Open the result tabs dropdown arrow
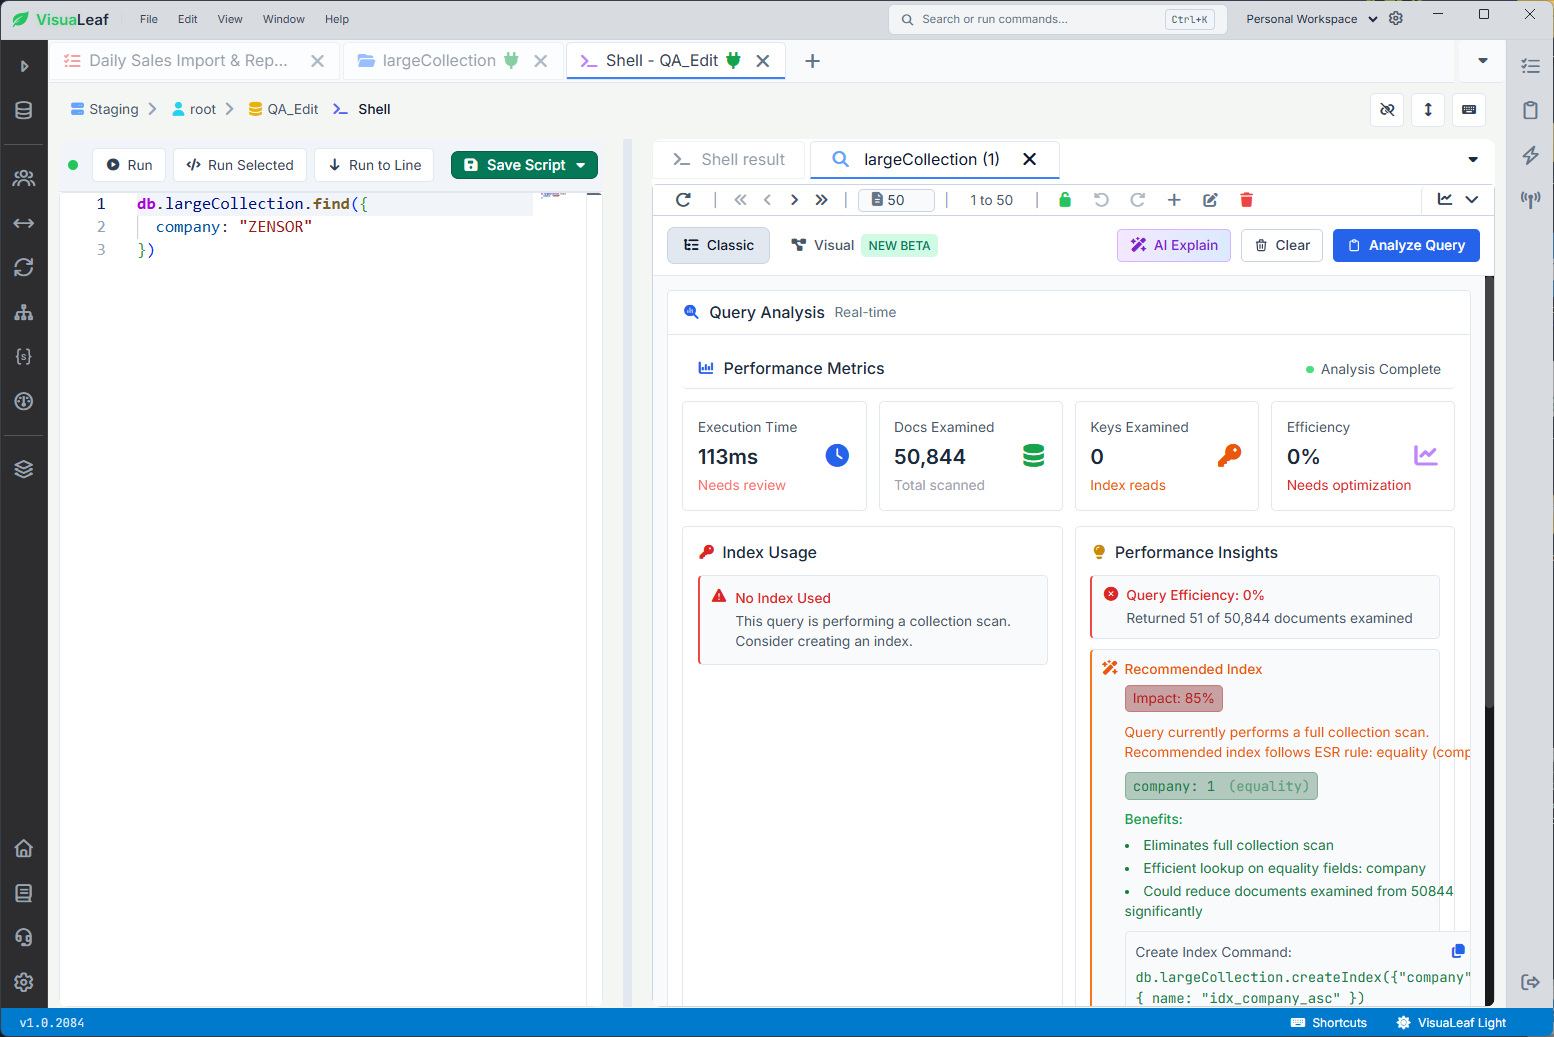The image size is (1554, 1037). pos(1472,160)
